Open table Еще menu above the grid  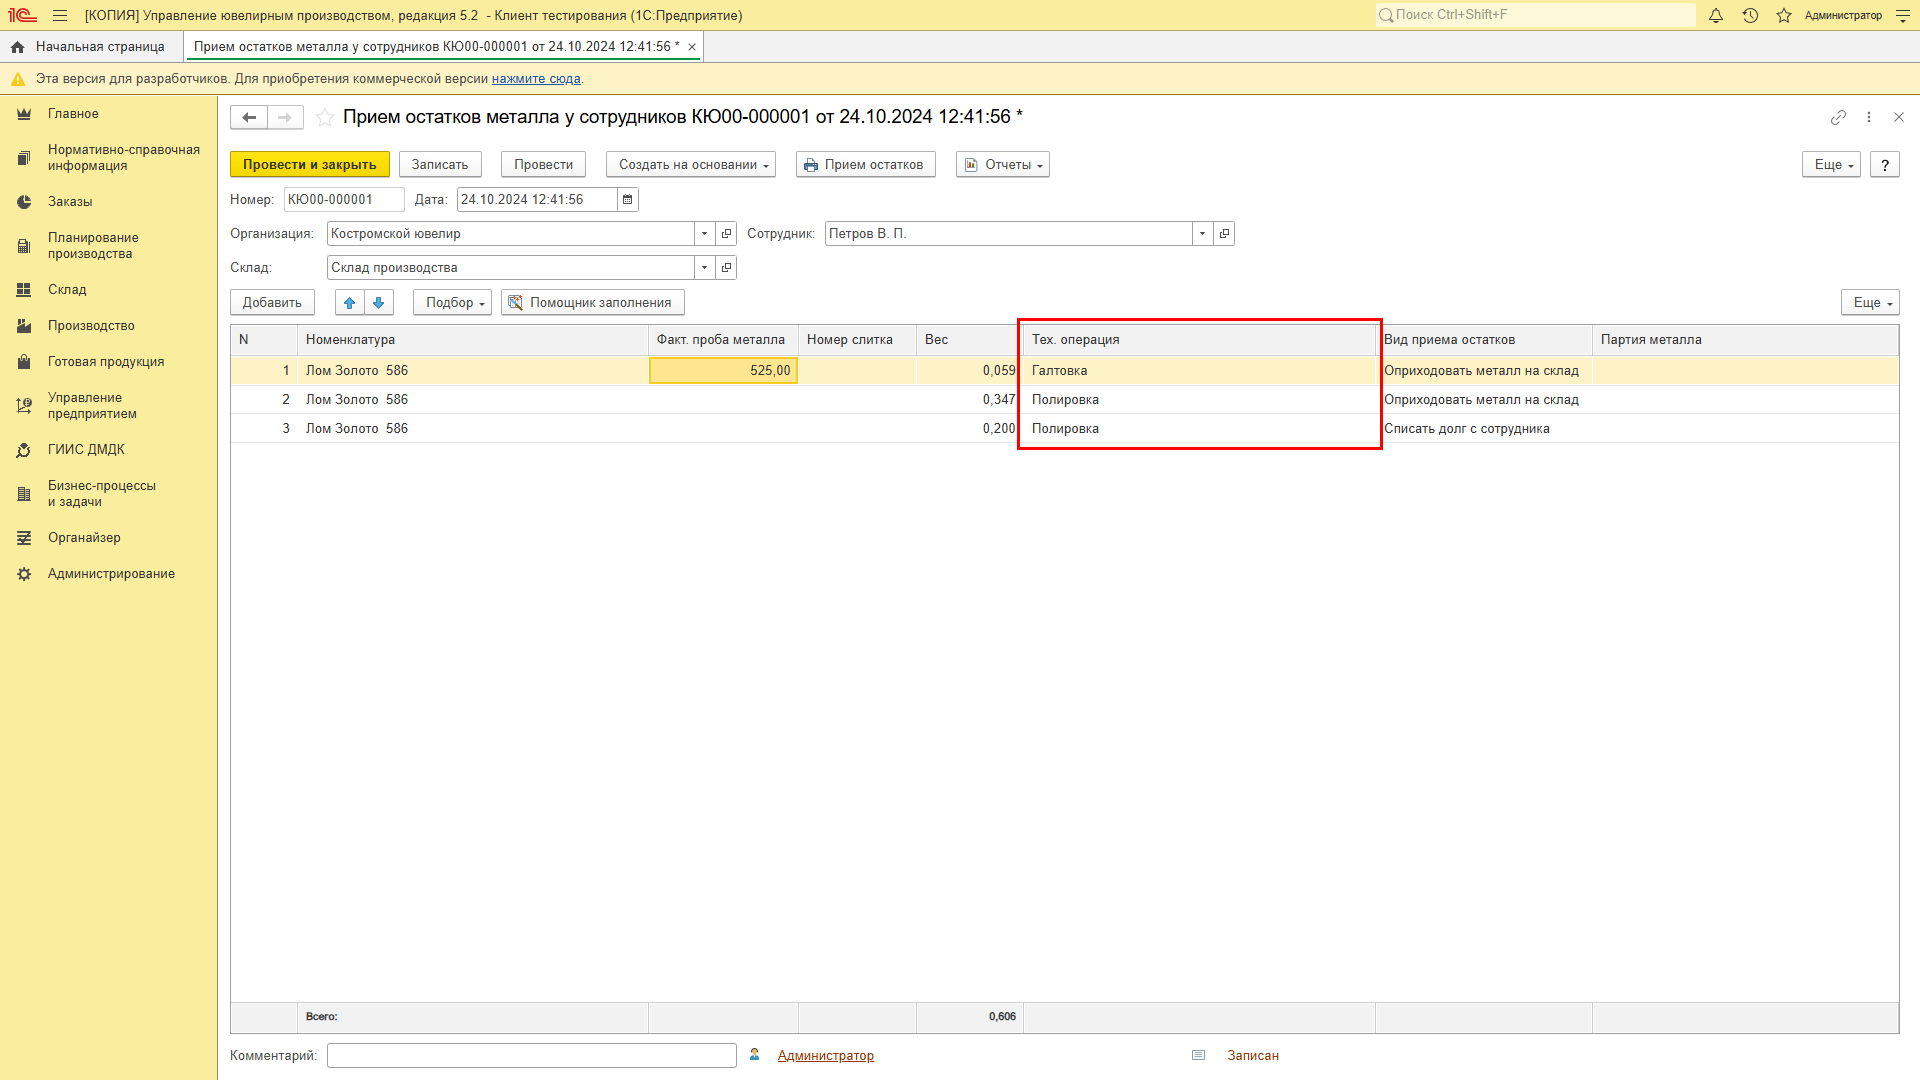coord(1870,303)
